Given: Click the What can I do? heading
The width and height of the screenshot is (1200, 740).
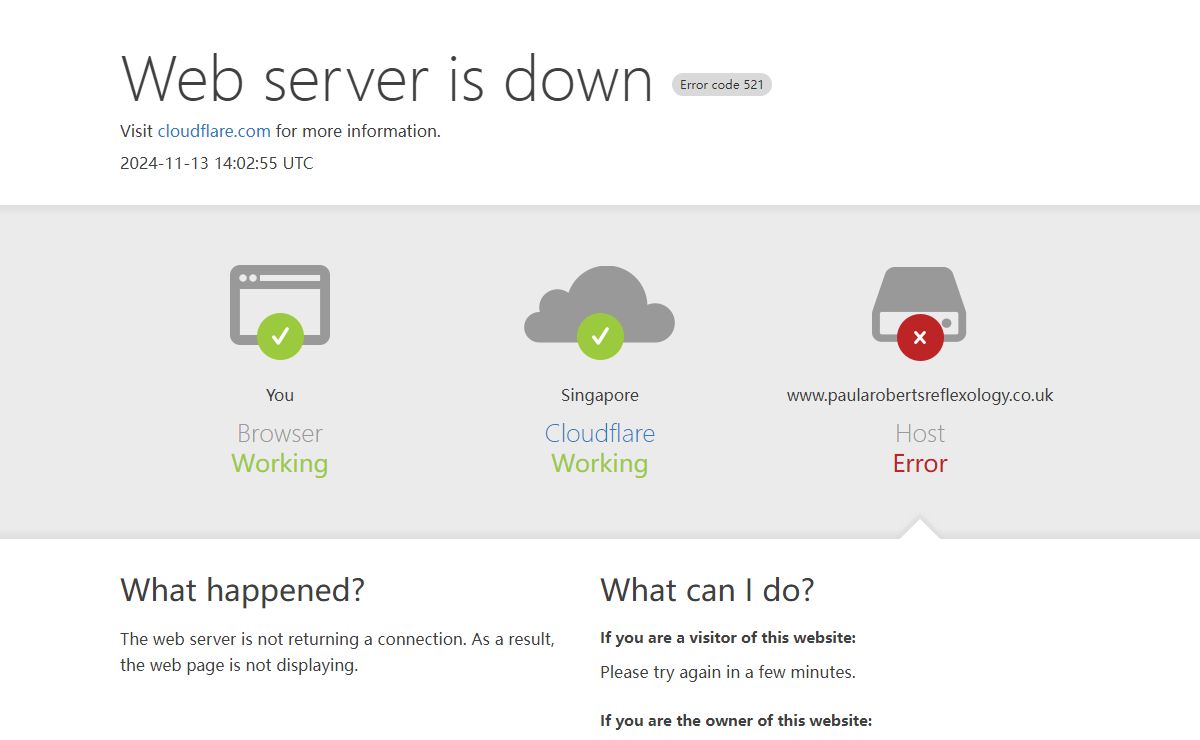Looking at the screenshot, I should point(708,590).
